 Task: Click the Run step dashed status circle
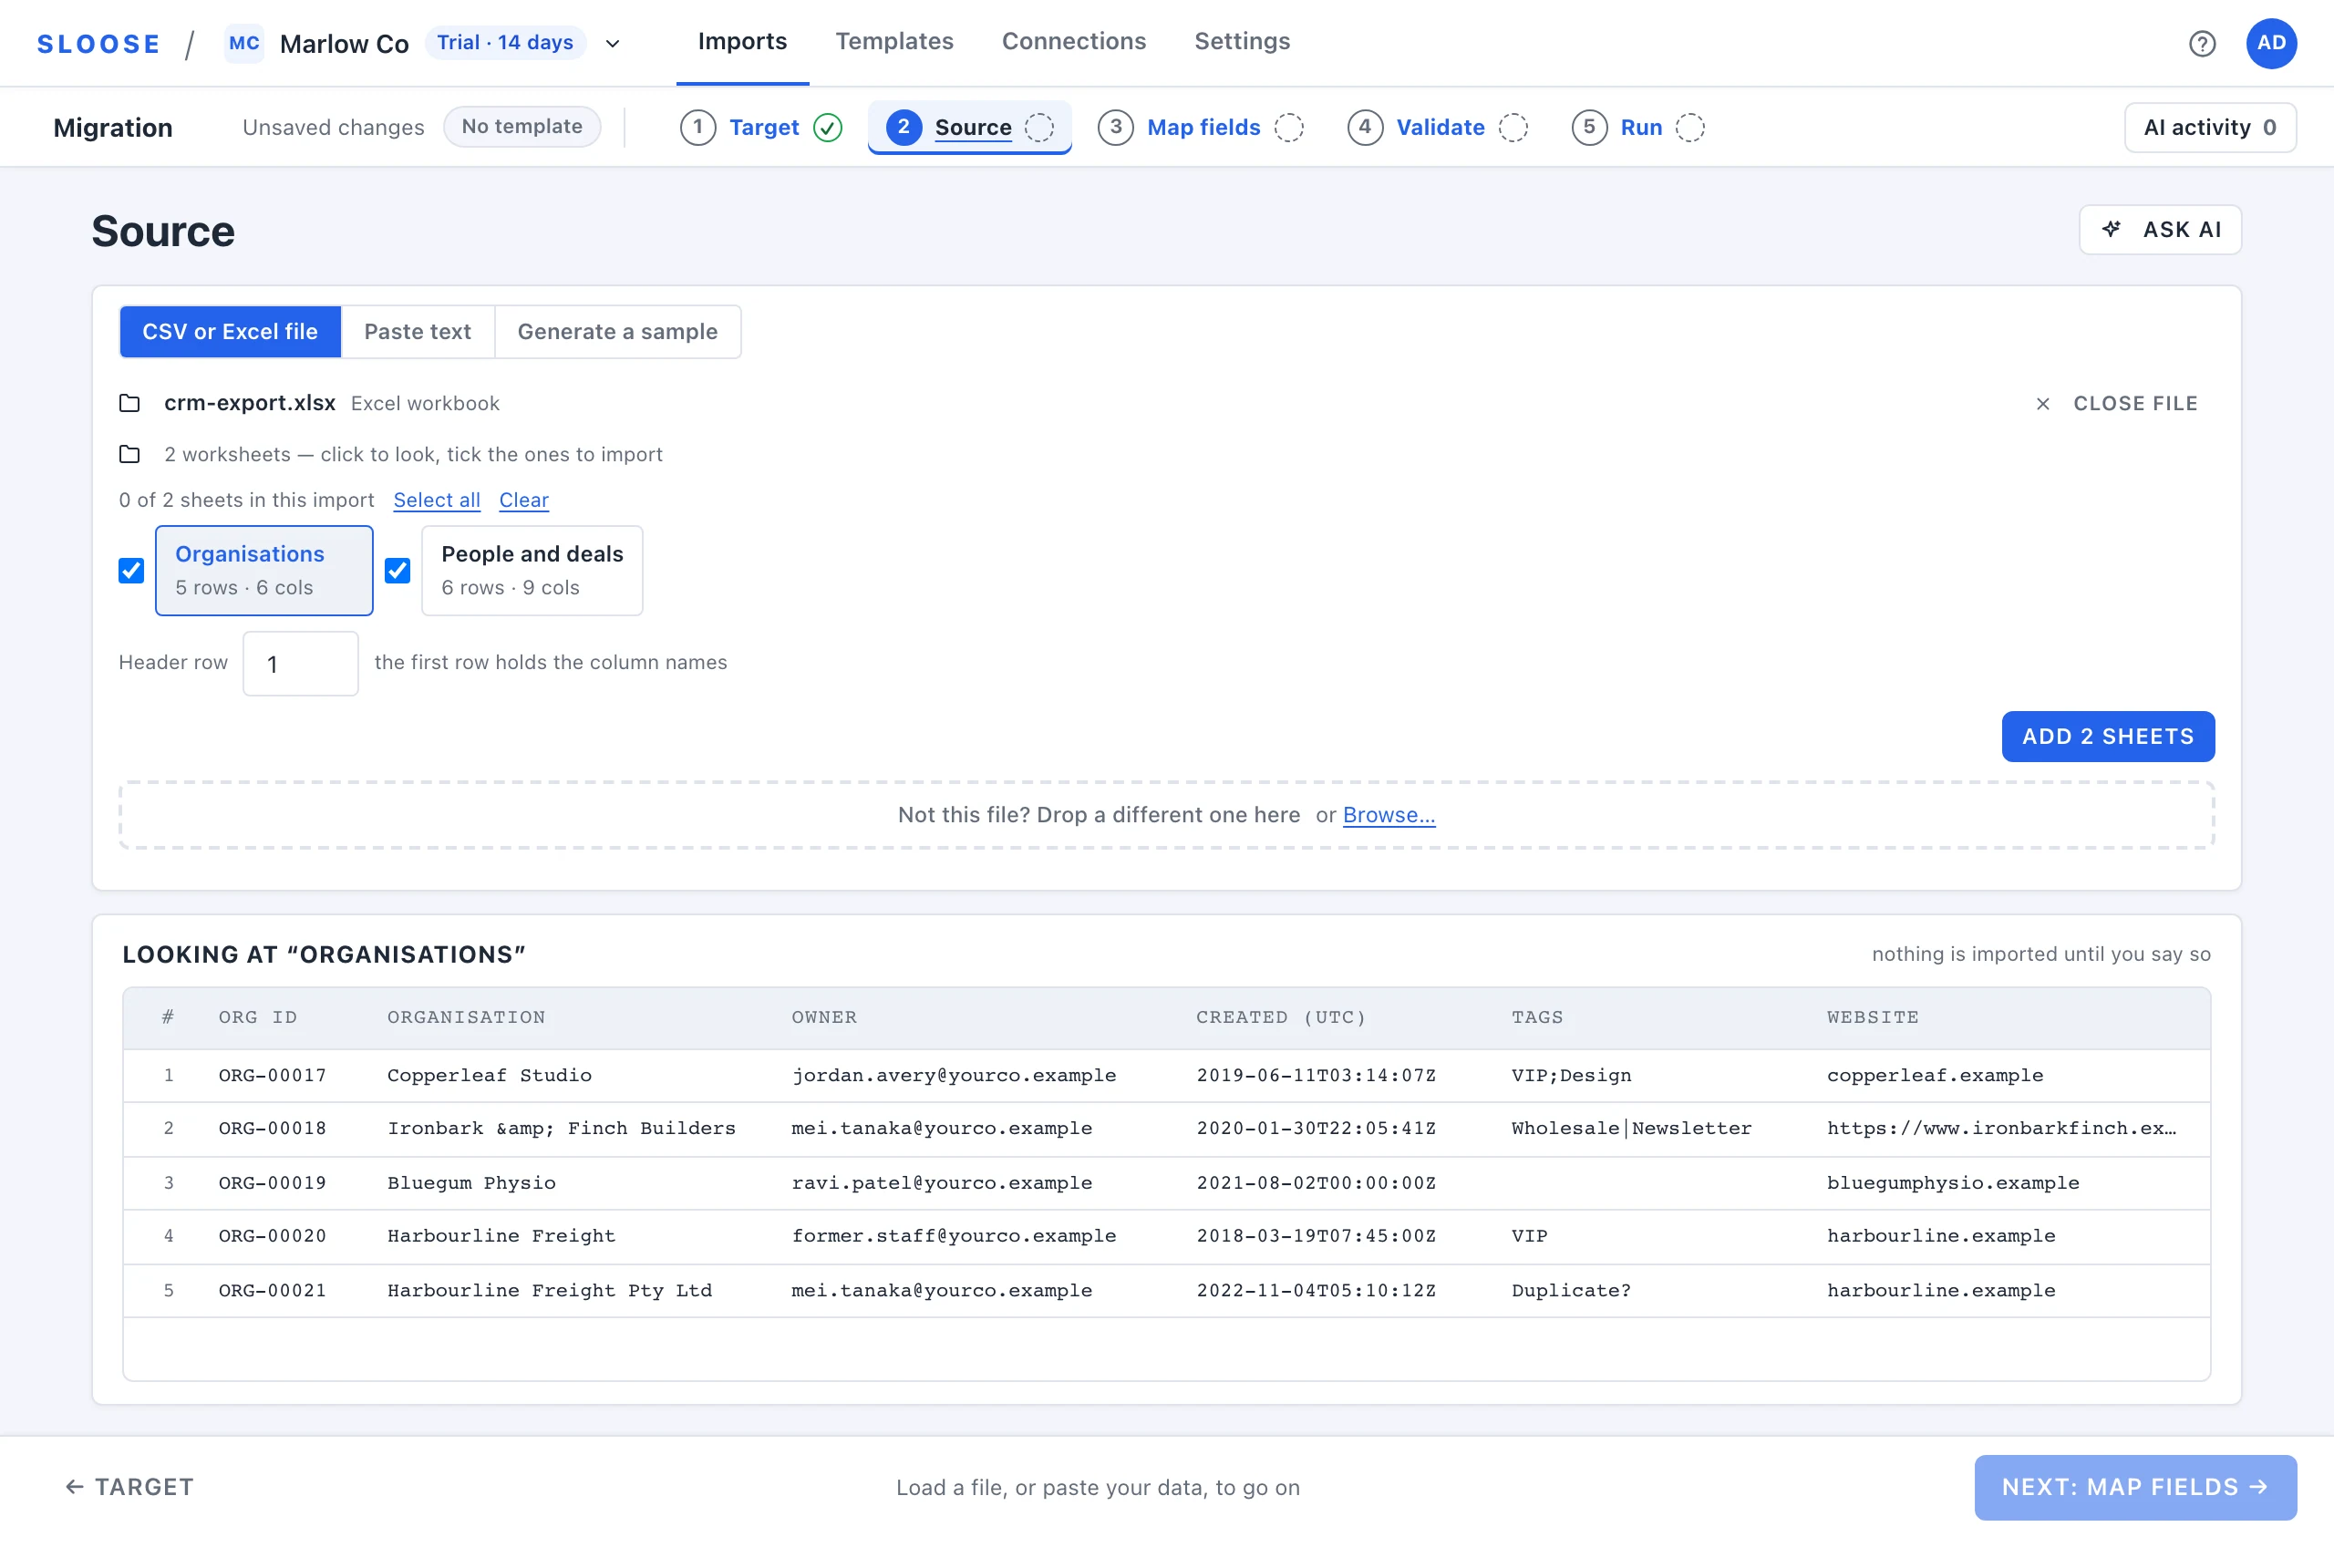click(1690, 127)
